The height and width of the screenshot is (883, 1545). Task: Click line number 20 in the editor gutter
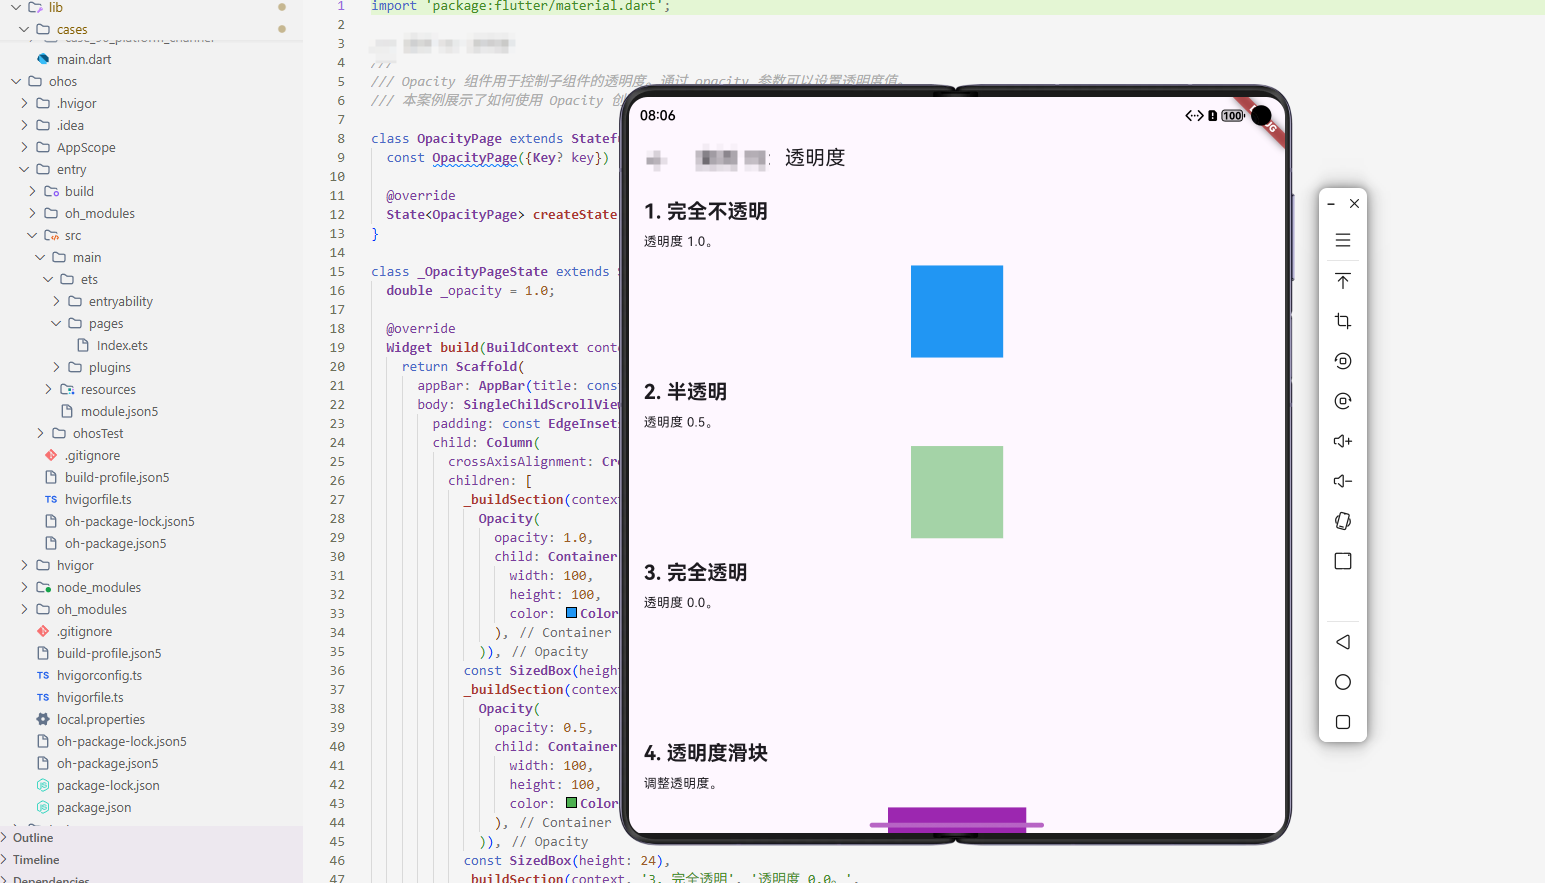(x=337, y=366)
